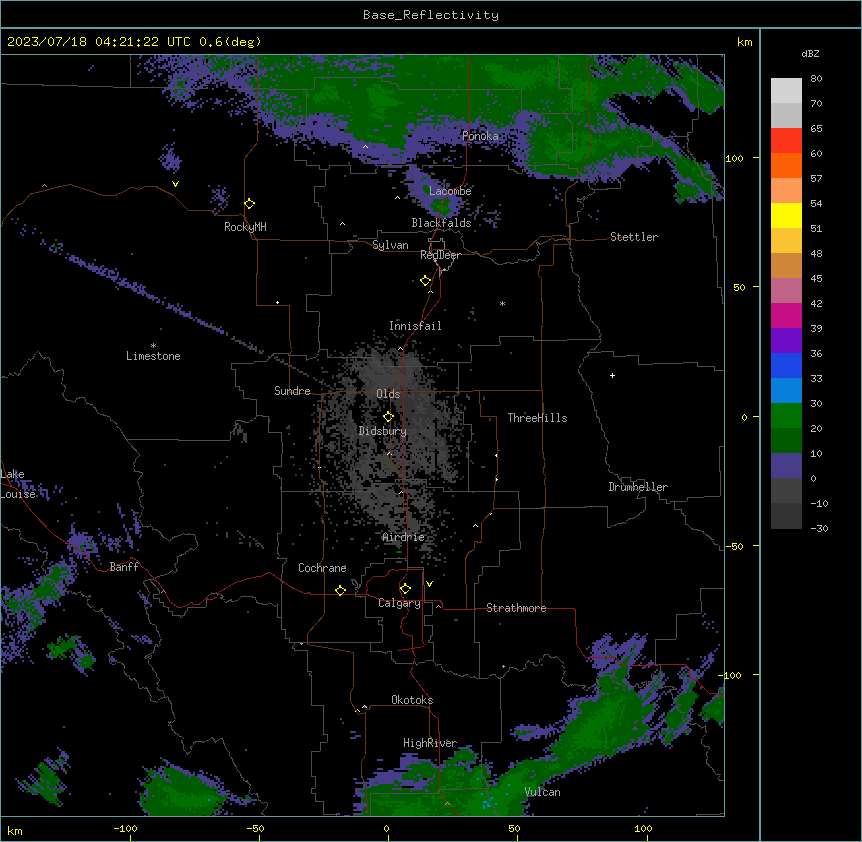Select the Vulcan label
862x842 pixels.
click(543, 792)
